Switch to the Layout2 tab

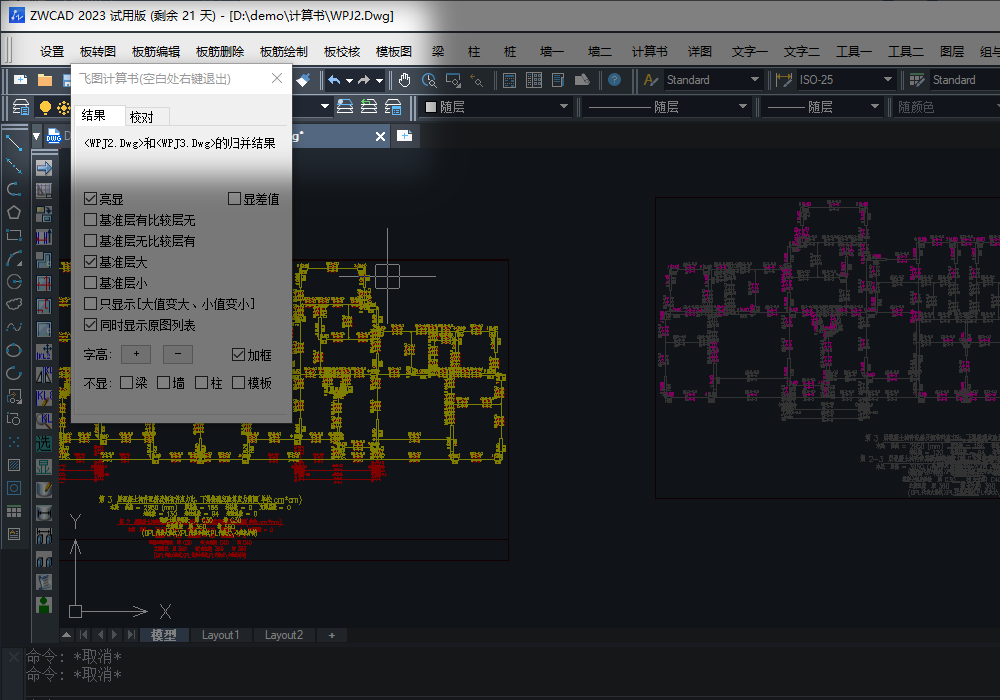coord(284,635)
